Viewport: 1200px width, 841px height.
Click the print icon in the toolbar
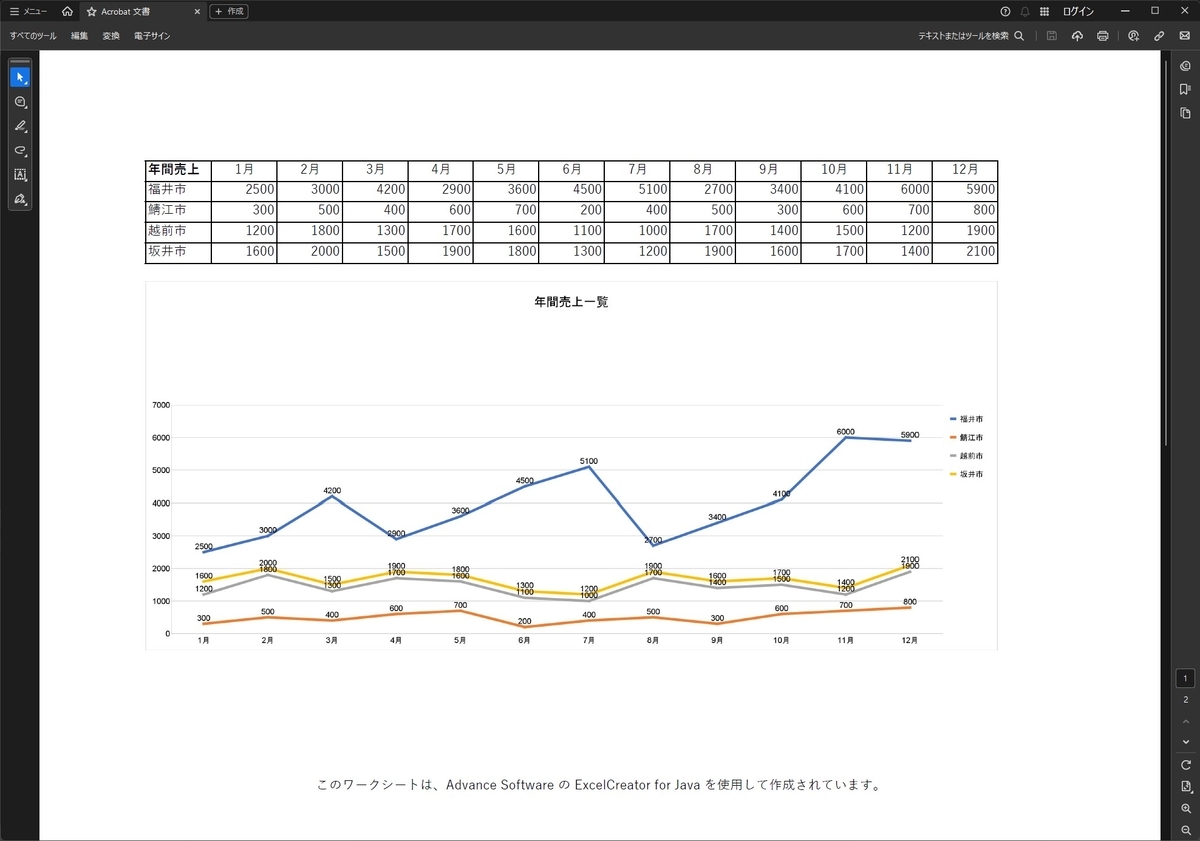pyautogui.click(x=1102, y=36)
